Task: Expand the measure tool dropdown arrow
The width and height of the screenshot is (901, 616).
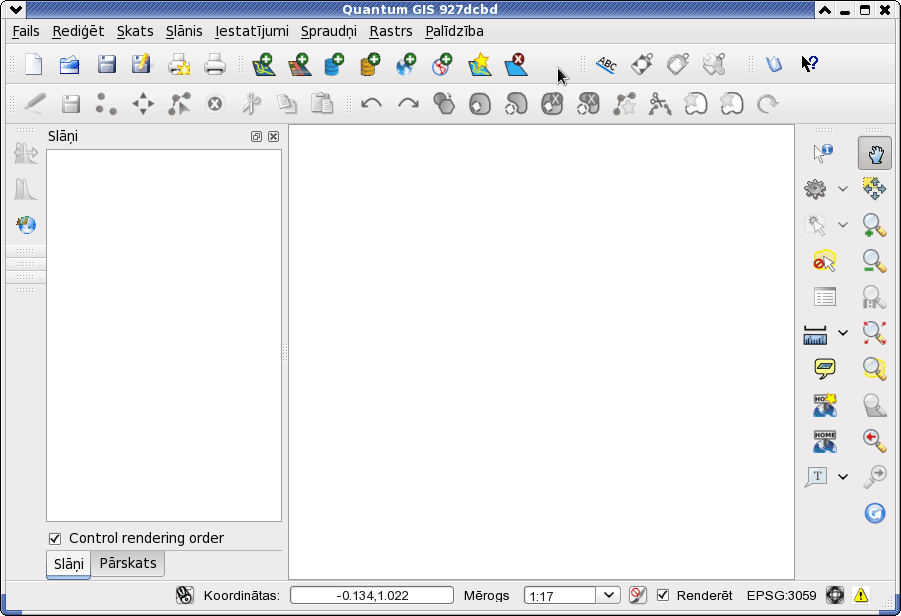Action: pos(842,333)
